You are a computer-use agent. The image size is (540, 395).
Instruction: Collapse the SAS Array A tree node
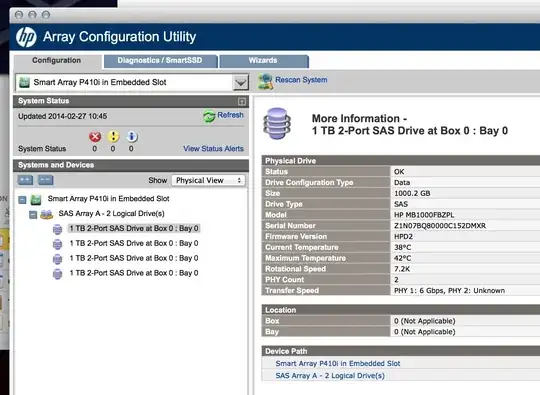click(33, 215)
